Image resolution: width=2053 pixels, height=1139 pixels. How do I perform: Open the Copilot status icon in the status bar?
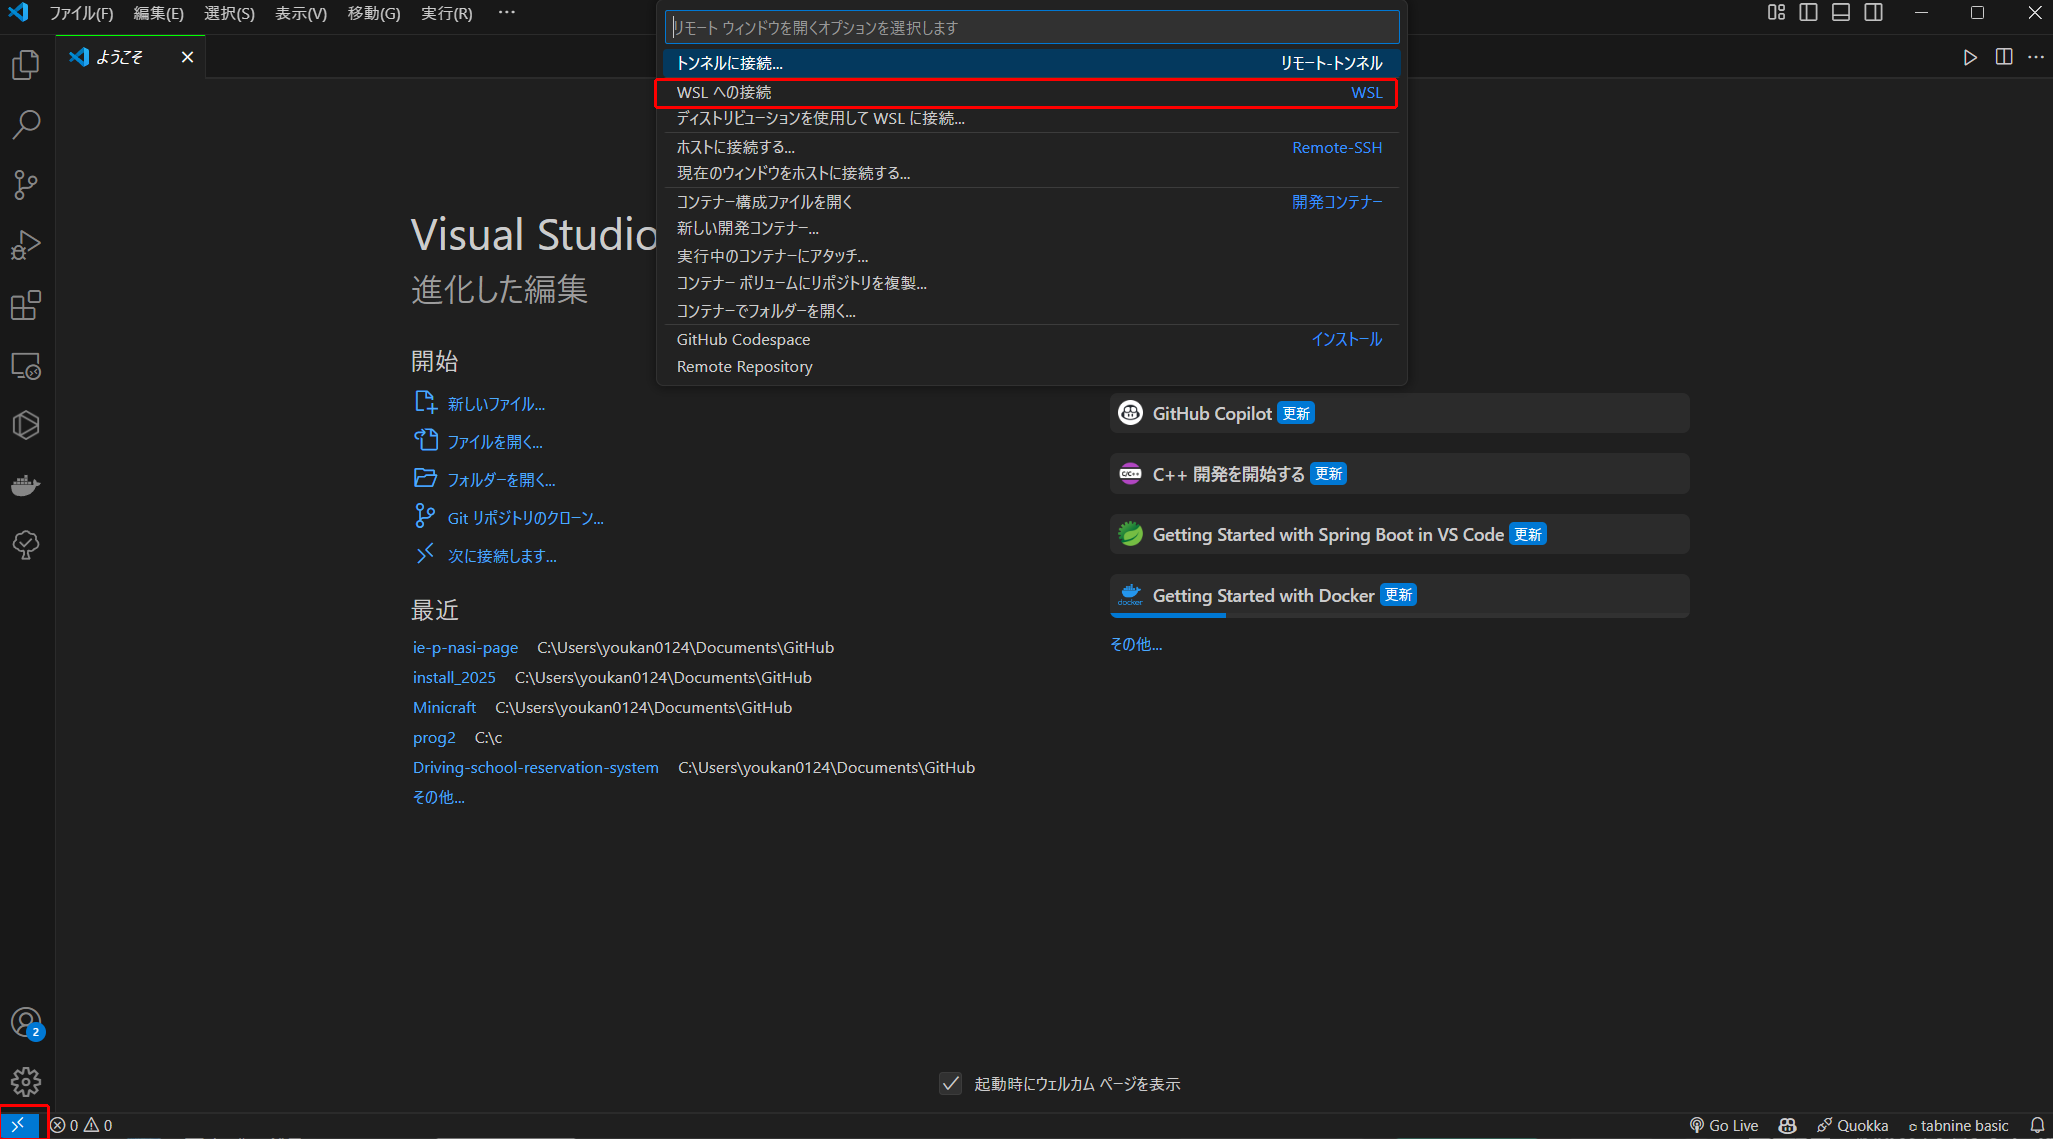click(x=1788, y=1125)
